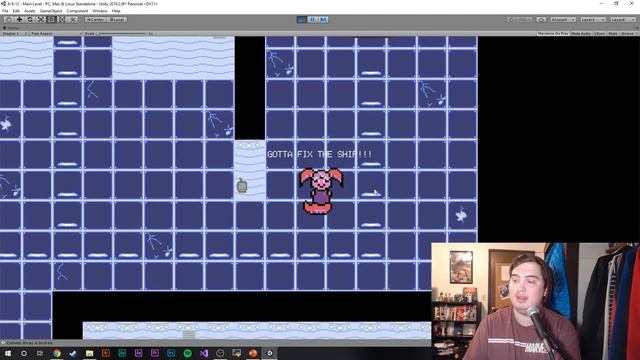Image resolution: width=640 pixels, height=360 pixels.
Task: Open the first purple Adobe app in taskbar
Action: pyautogui.click(x=138, y=353)
